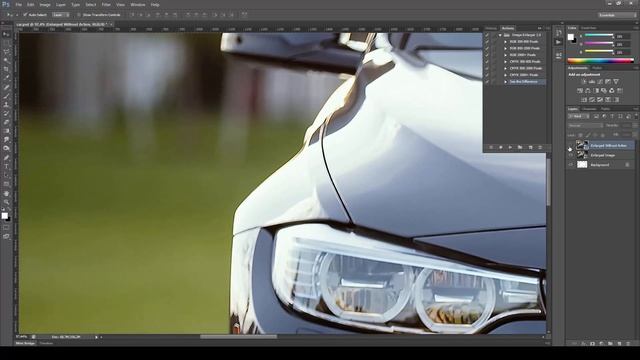Create a new layer icon in Layers panel
Screen dimensions: 640x360
(x=619, y=344)
